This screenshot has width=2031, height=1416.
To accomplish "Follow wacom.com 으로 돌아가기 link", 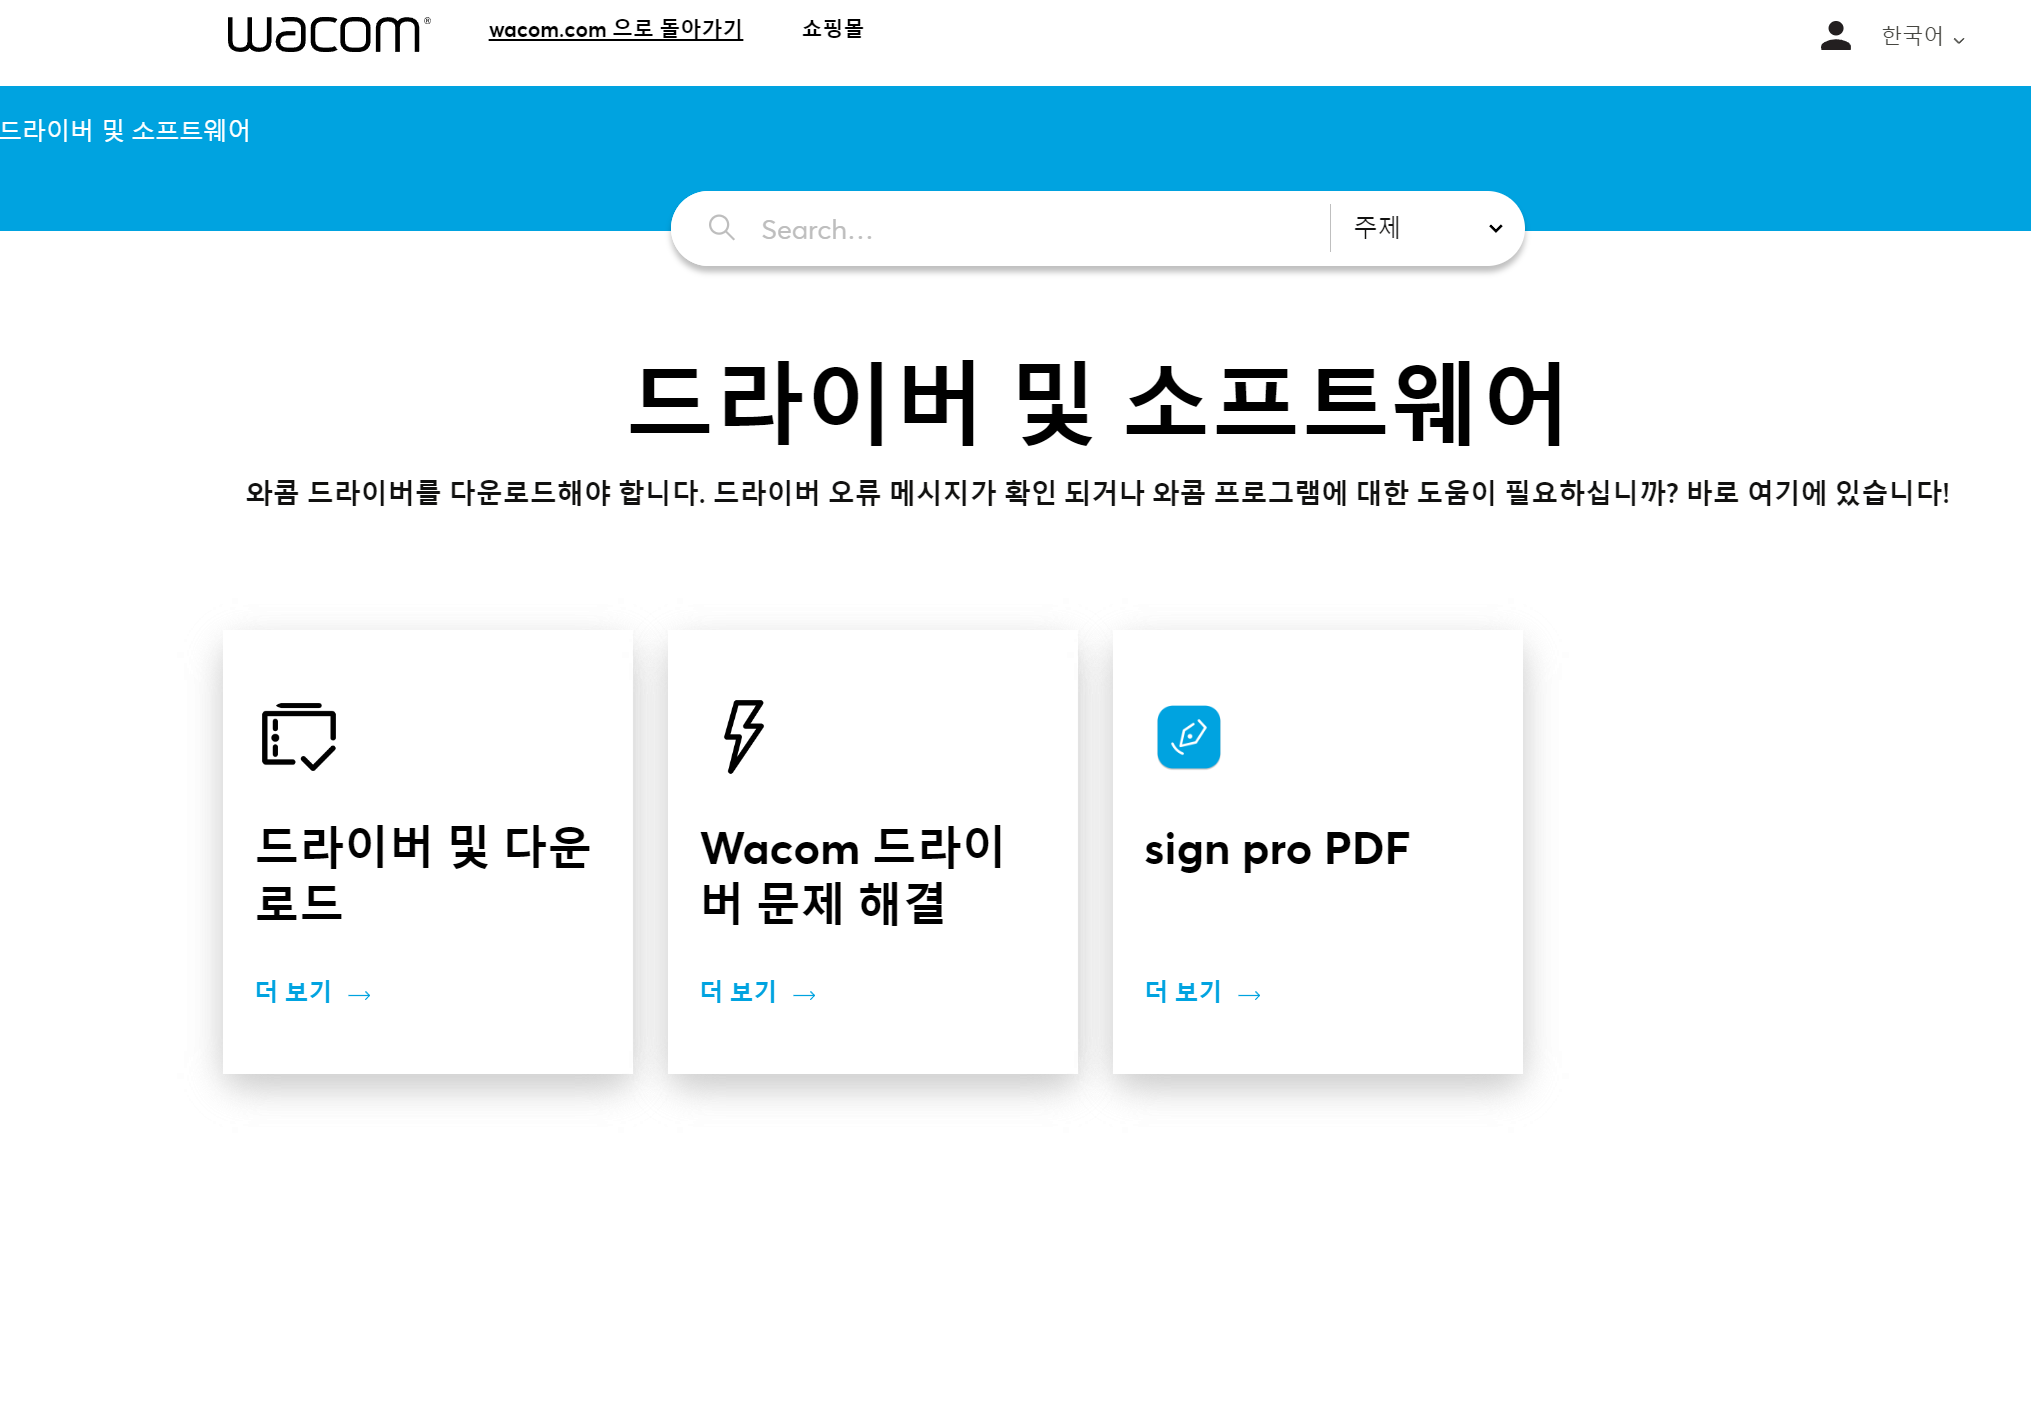I will click(x=616, y=29).
